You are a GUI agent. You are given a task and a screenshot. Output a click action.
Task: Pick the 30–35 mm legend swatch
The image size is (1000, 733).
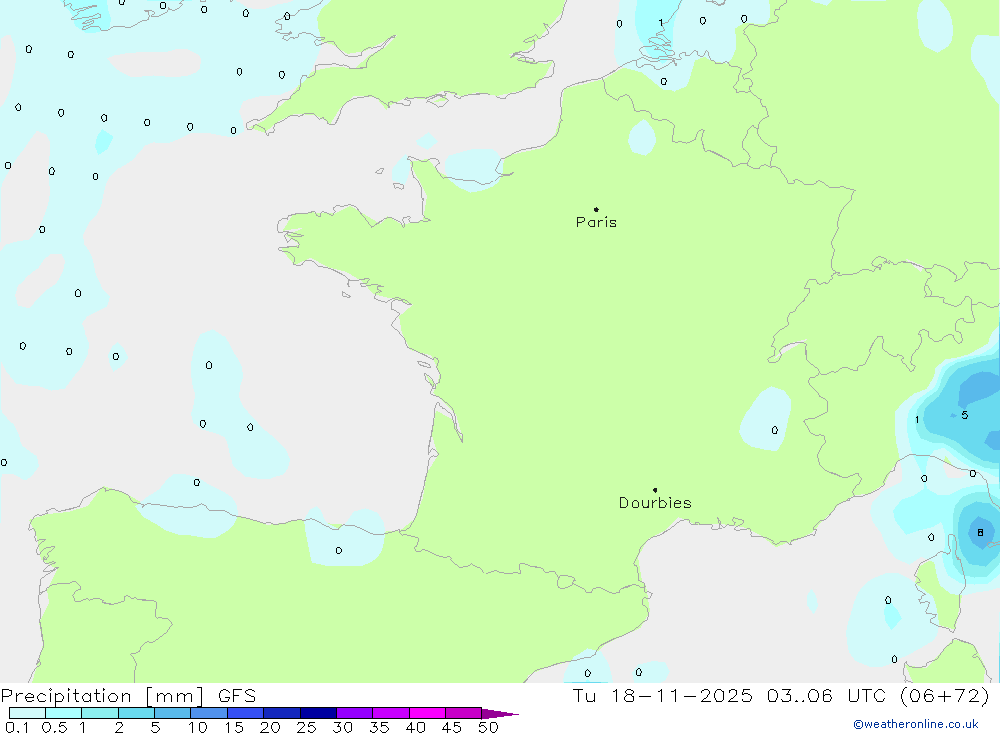355,713
